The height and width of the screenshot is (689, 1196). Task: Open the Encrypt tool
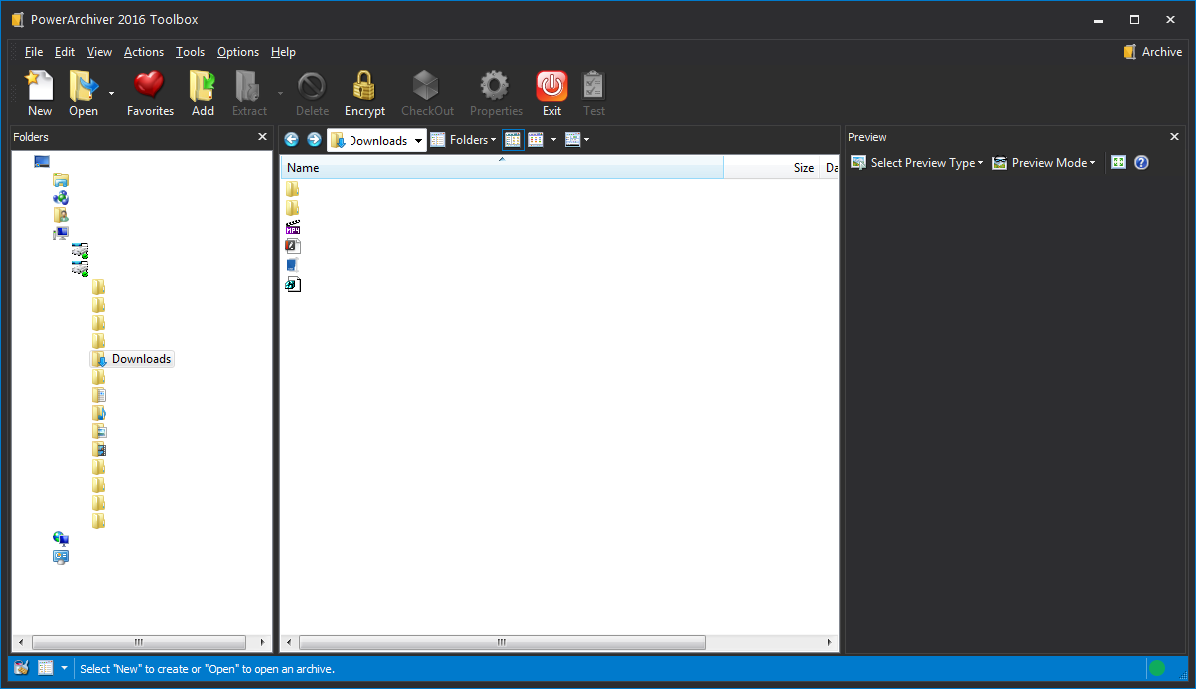(x=364, y=92)
